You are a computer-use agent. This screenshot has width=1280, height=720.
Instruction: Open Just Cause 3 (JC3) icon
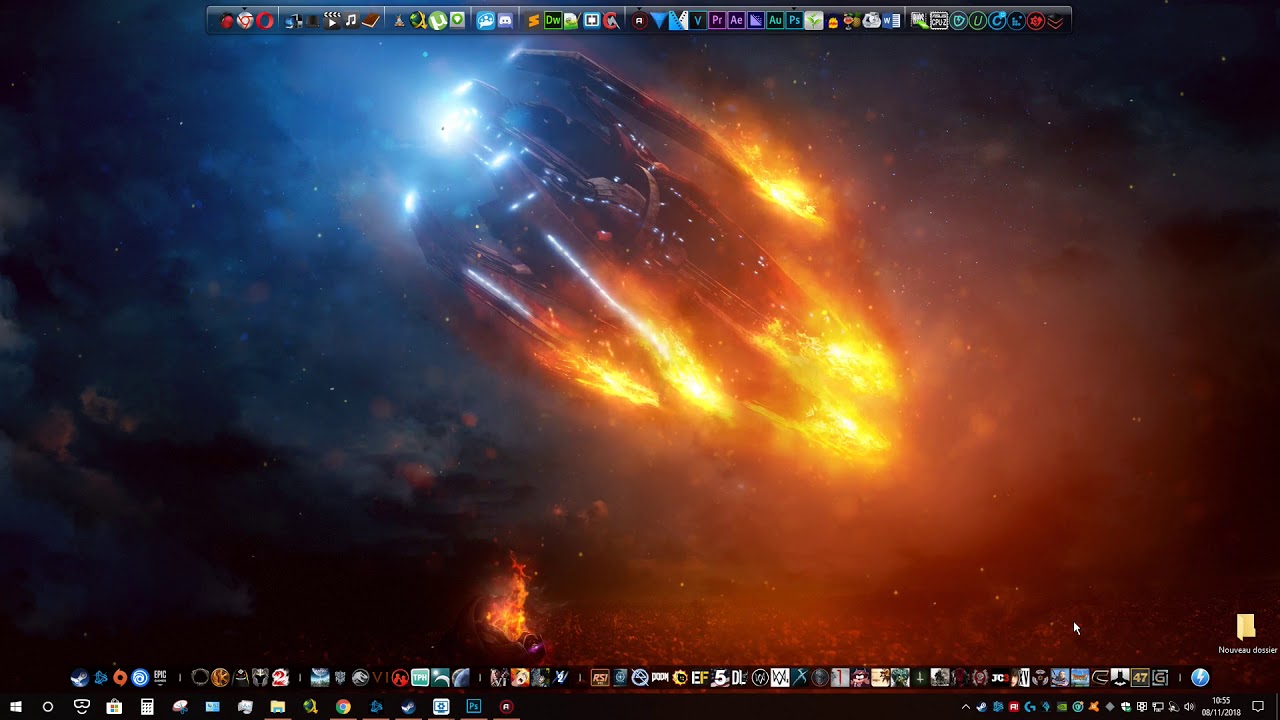(x=999, y=678)
